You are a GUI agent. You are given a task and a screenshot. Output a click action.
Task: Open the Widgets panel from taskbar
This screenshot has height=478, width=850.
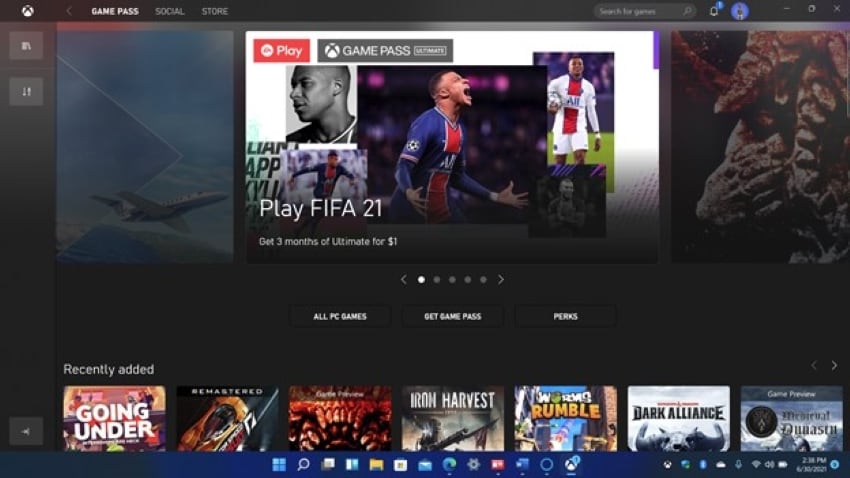coord(352,464)
